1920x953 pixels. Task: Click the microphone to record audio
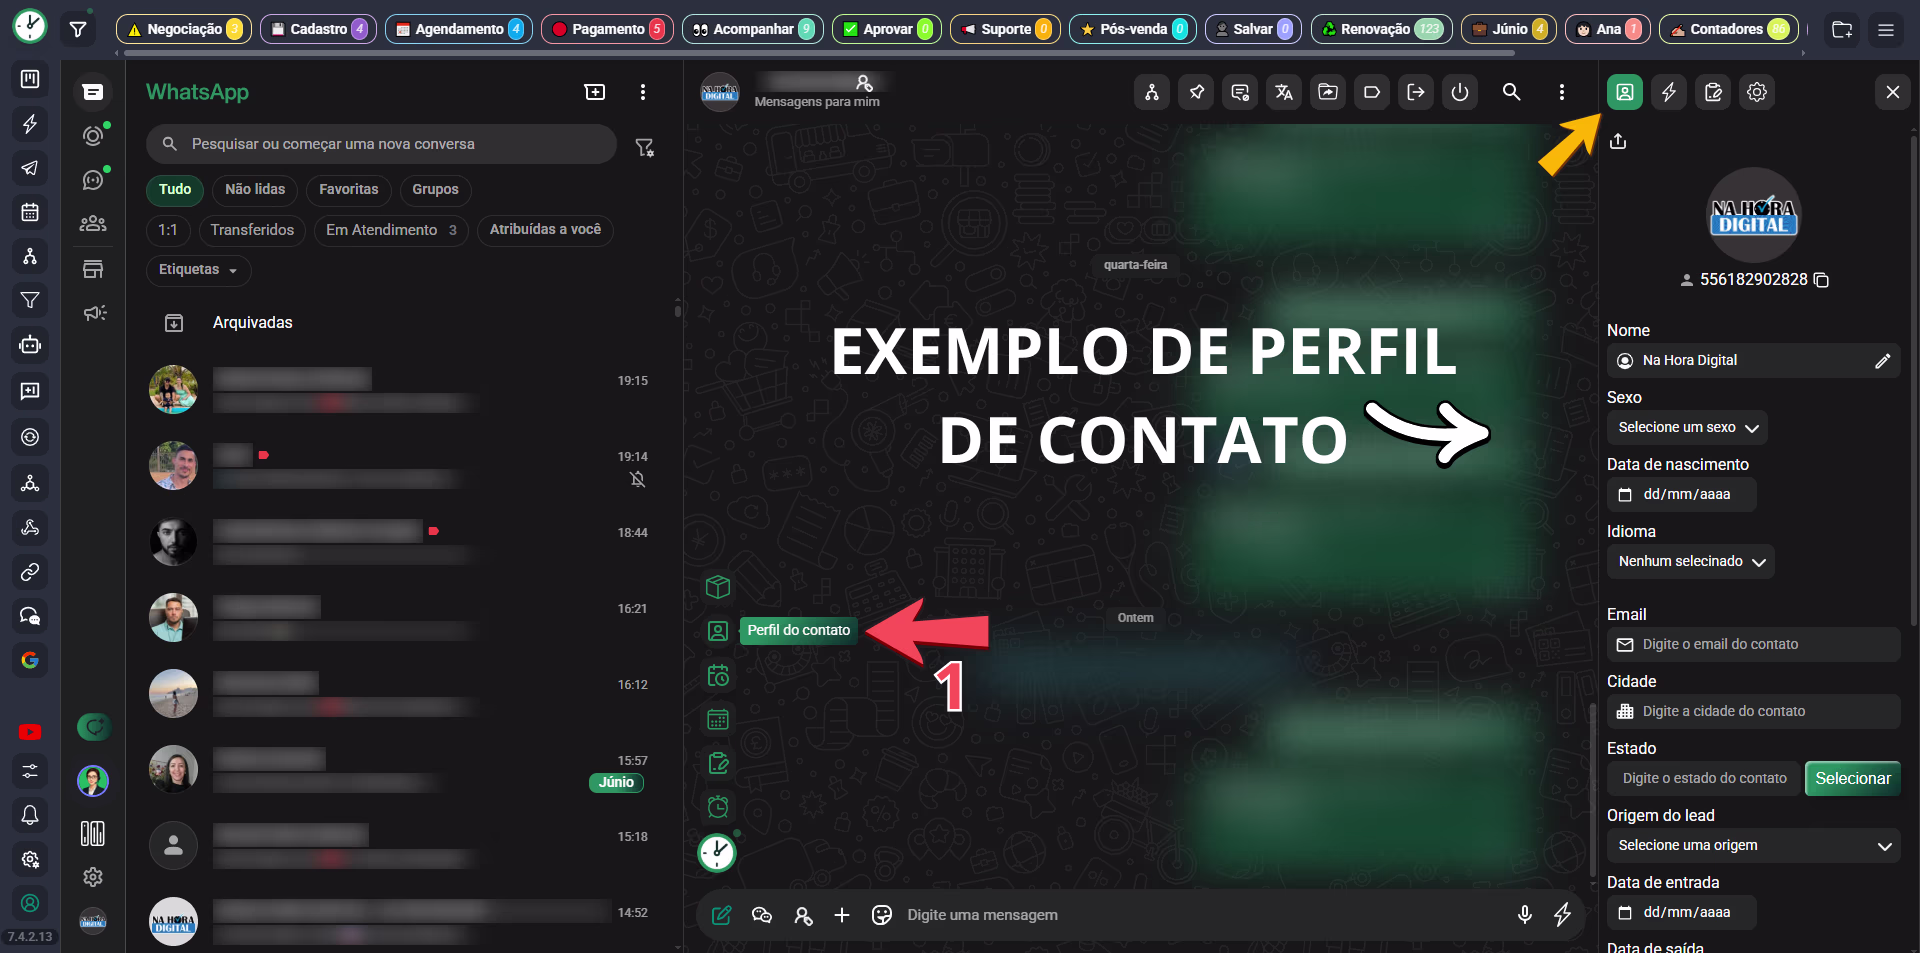(1524, 915)
